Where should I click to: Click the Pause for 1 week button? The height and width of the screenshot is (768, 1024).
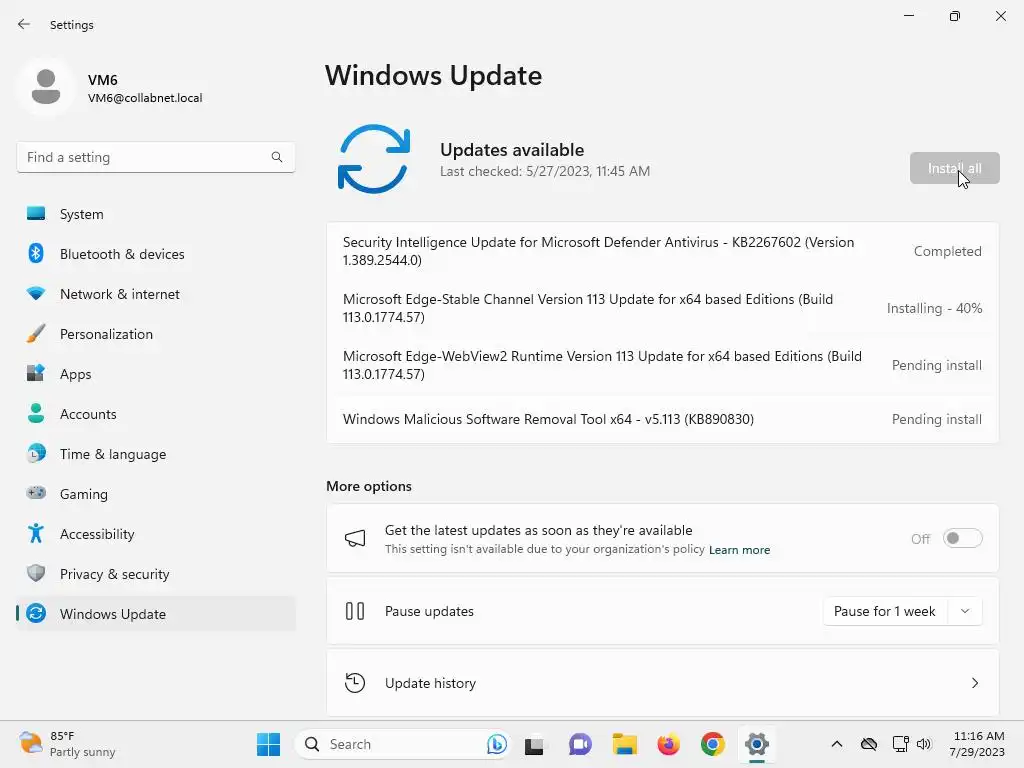885,611
